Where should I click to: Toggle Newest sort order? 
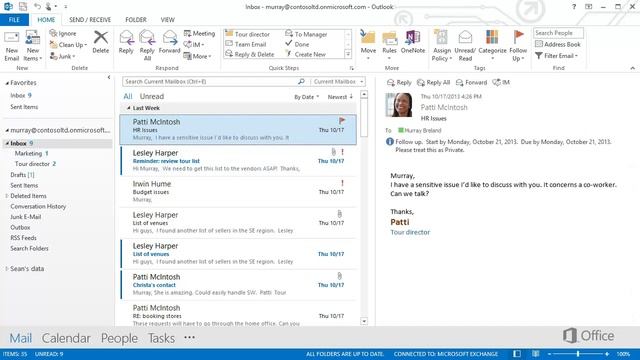click(x=340, y=97)
